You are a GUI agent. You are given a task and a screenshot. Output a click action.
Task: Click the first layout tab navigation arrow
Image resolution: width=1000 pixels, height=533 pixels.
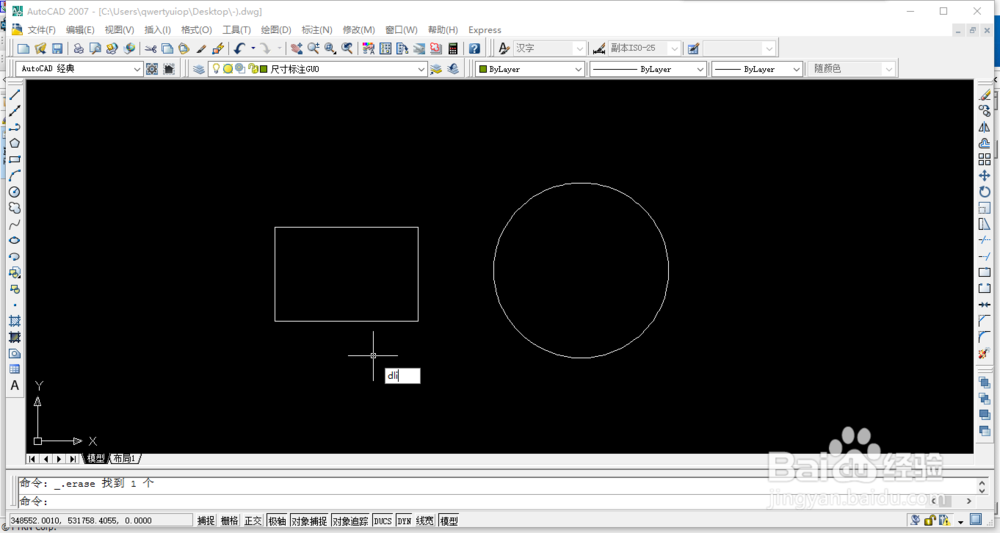[32, 458]
